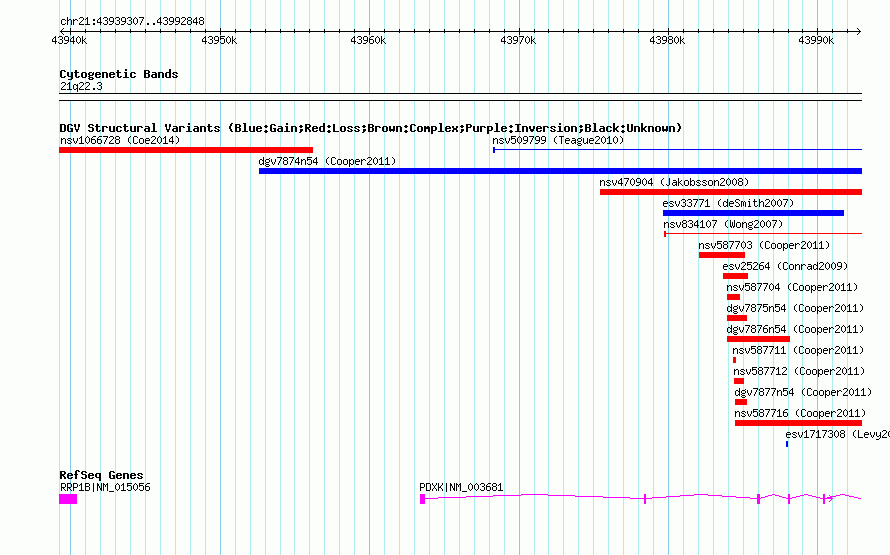
Task: Select the small blue esv1717308 marker
Action: click(787, 444)
